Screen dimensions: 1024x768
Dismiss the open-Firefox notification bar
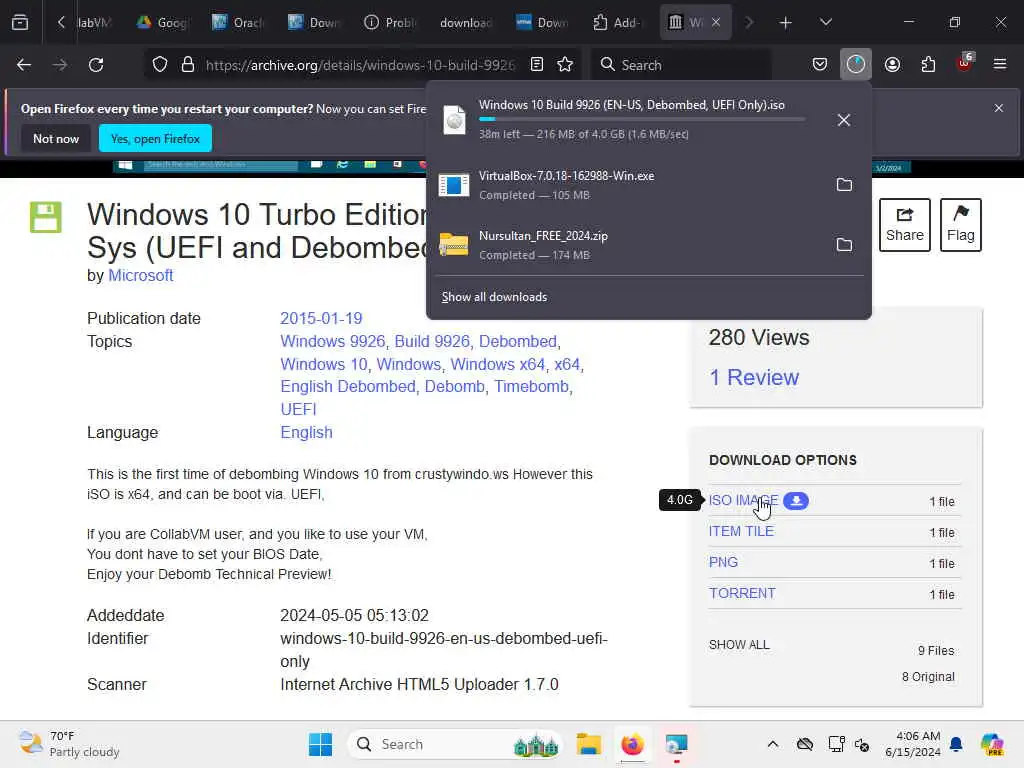(999, 108)
